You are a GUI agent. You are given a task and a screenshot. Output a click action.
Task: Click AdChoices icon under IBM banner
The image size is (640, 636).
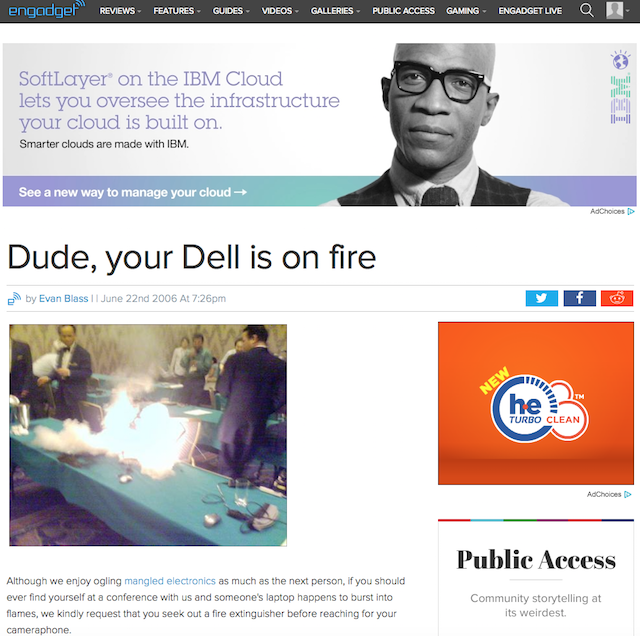point(631,211)
